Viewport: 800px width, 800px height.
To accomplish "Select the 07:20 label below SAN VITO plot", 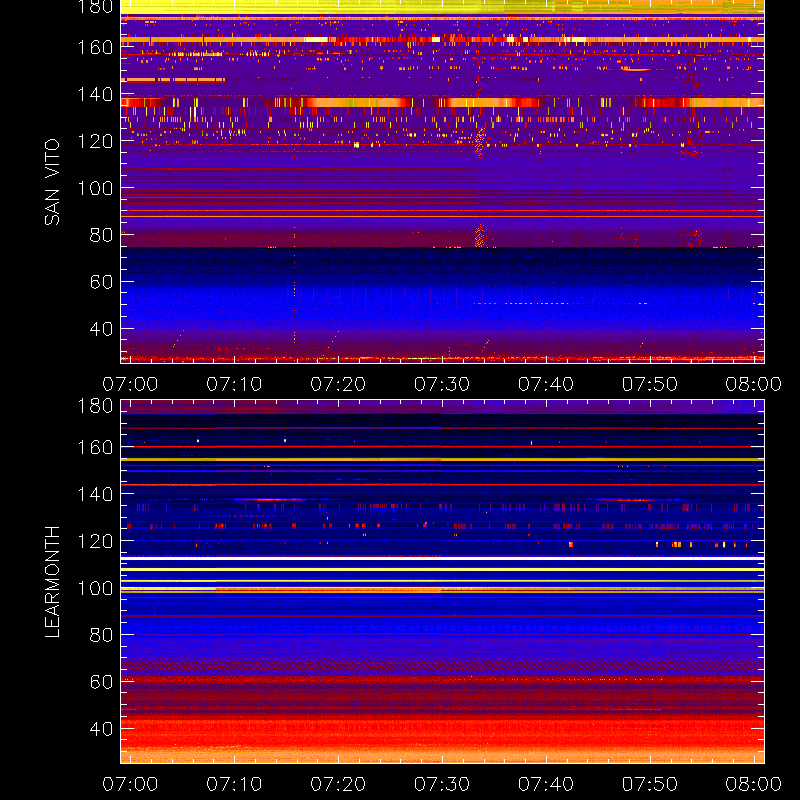I will click(x=338, y=384).
